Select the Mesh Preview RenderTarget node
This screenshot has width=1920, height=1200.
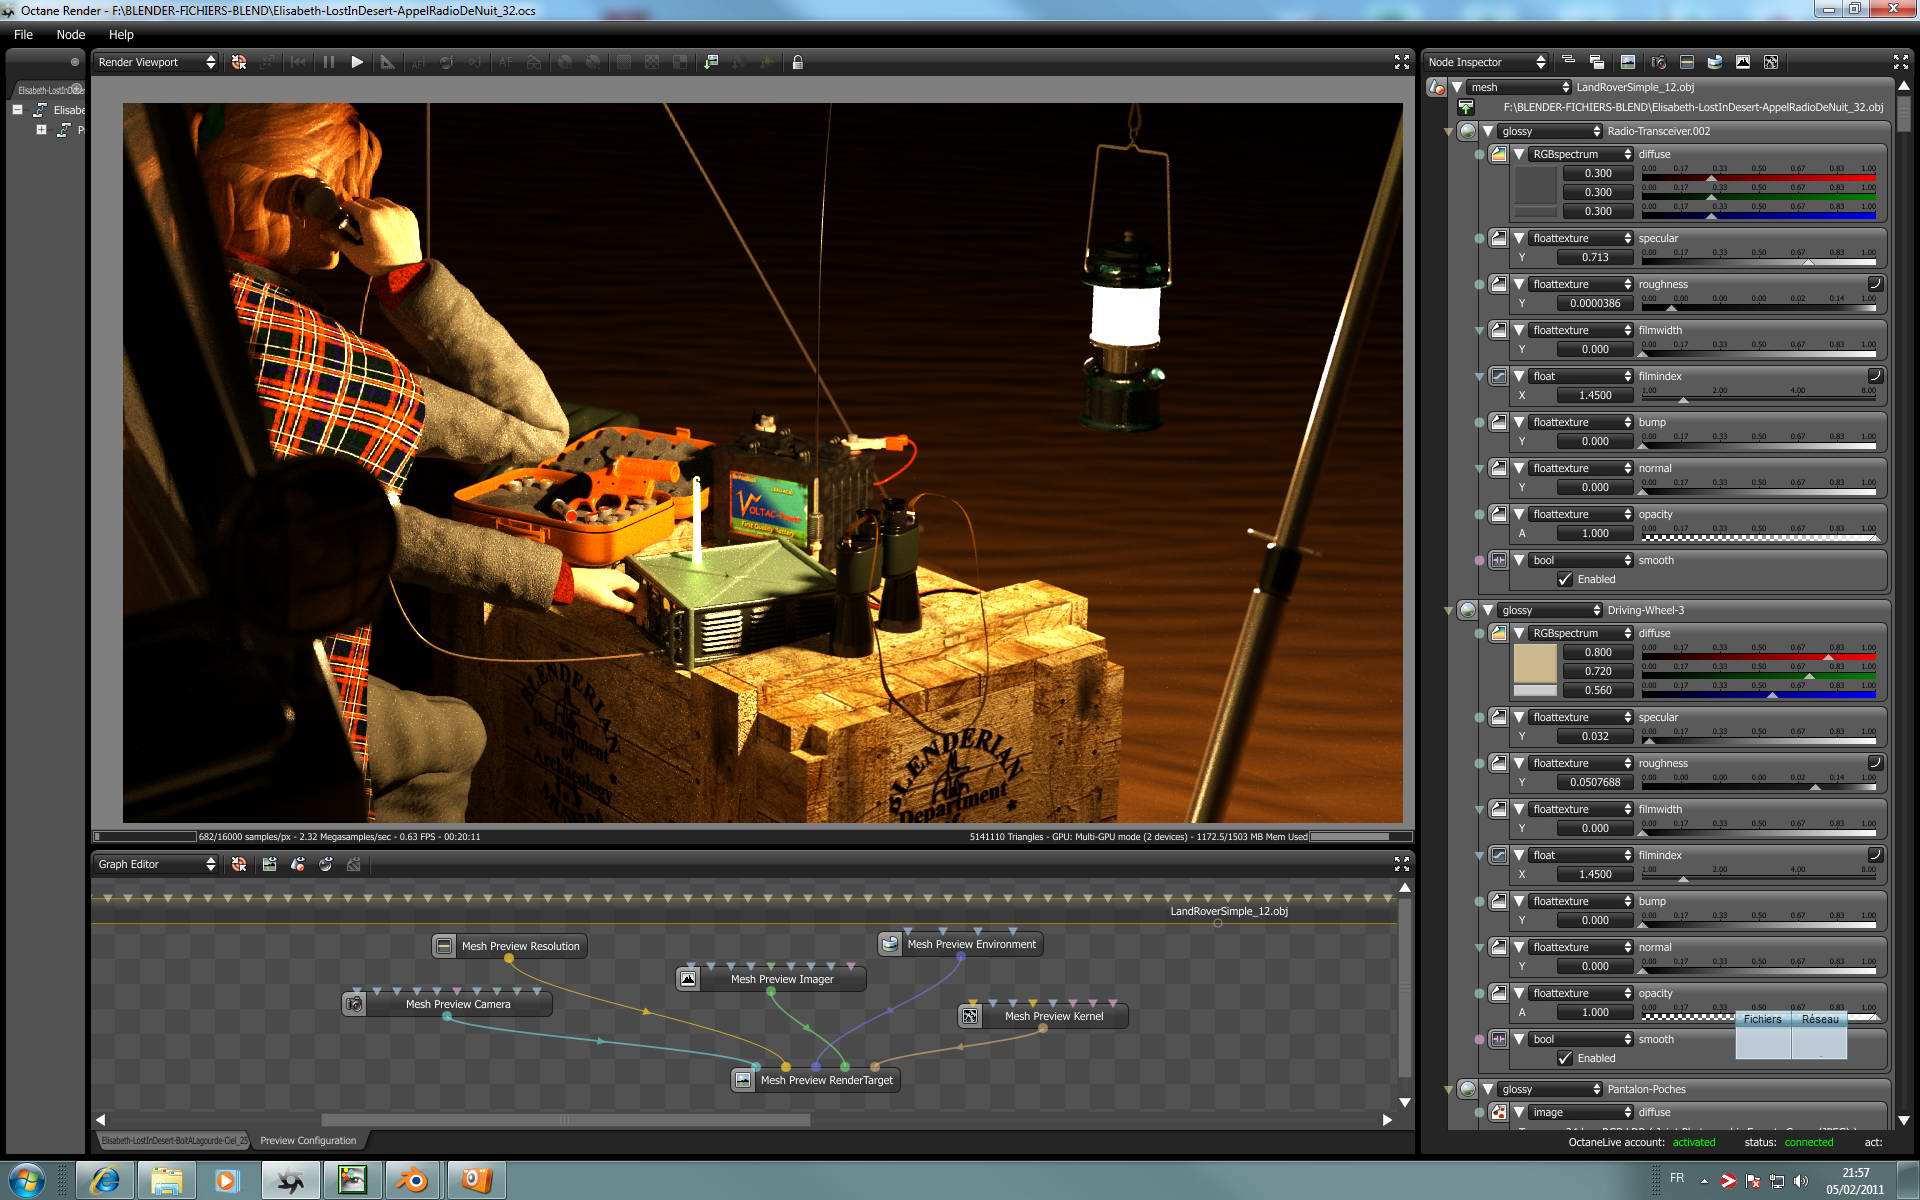826,1080
